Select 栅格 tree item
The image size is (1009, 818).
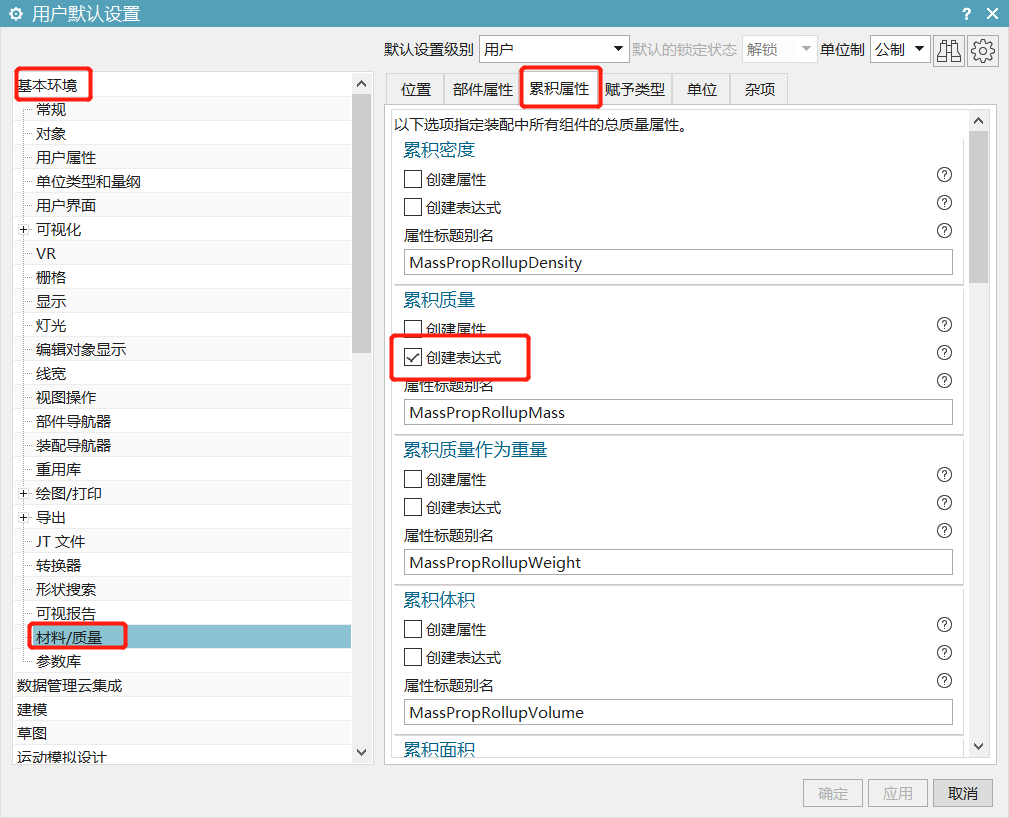click(51, 277)
